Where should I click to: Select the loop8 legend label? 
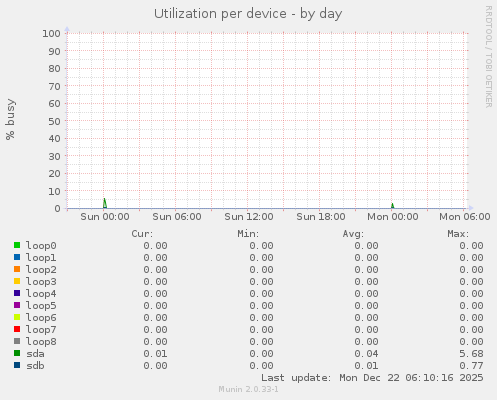41,342
